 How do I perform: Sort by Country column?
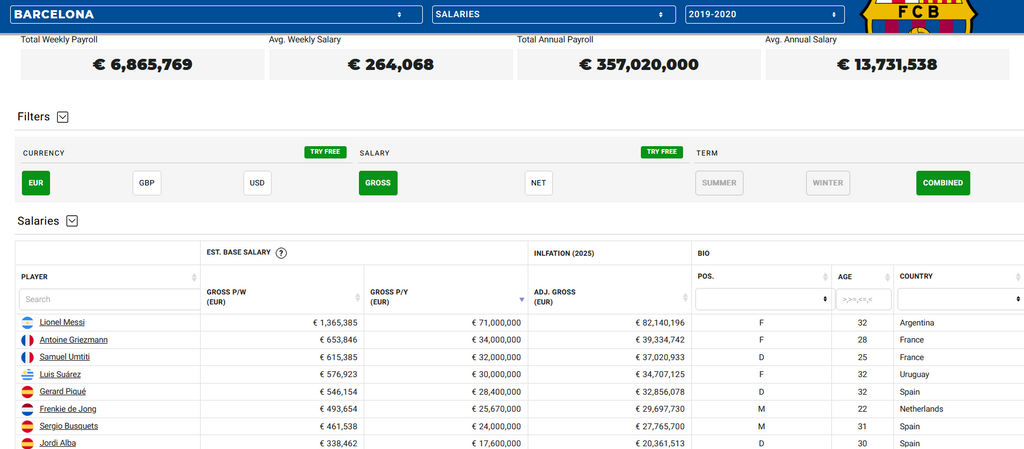coord(1019,277)
